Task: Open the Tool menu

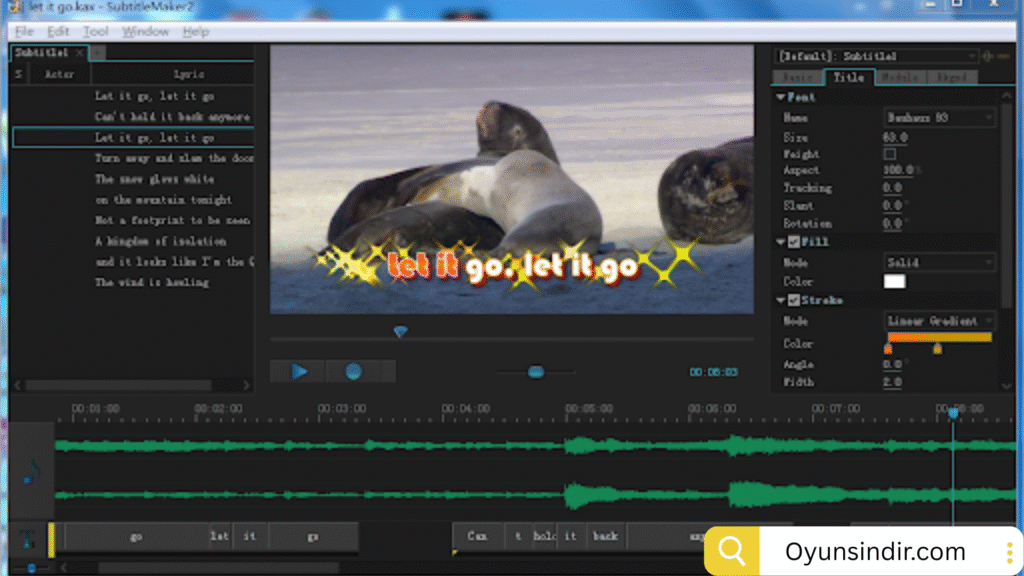Action: pyautogui.click(x=95, y=31)
